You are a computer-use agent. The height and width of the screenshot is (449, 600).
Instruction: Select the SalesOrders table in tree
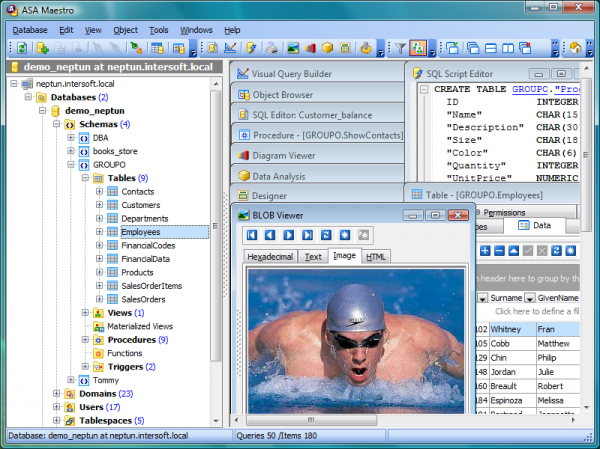[144, 298]
